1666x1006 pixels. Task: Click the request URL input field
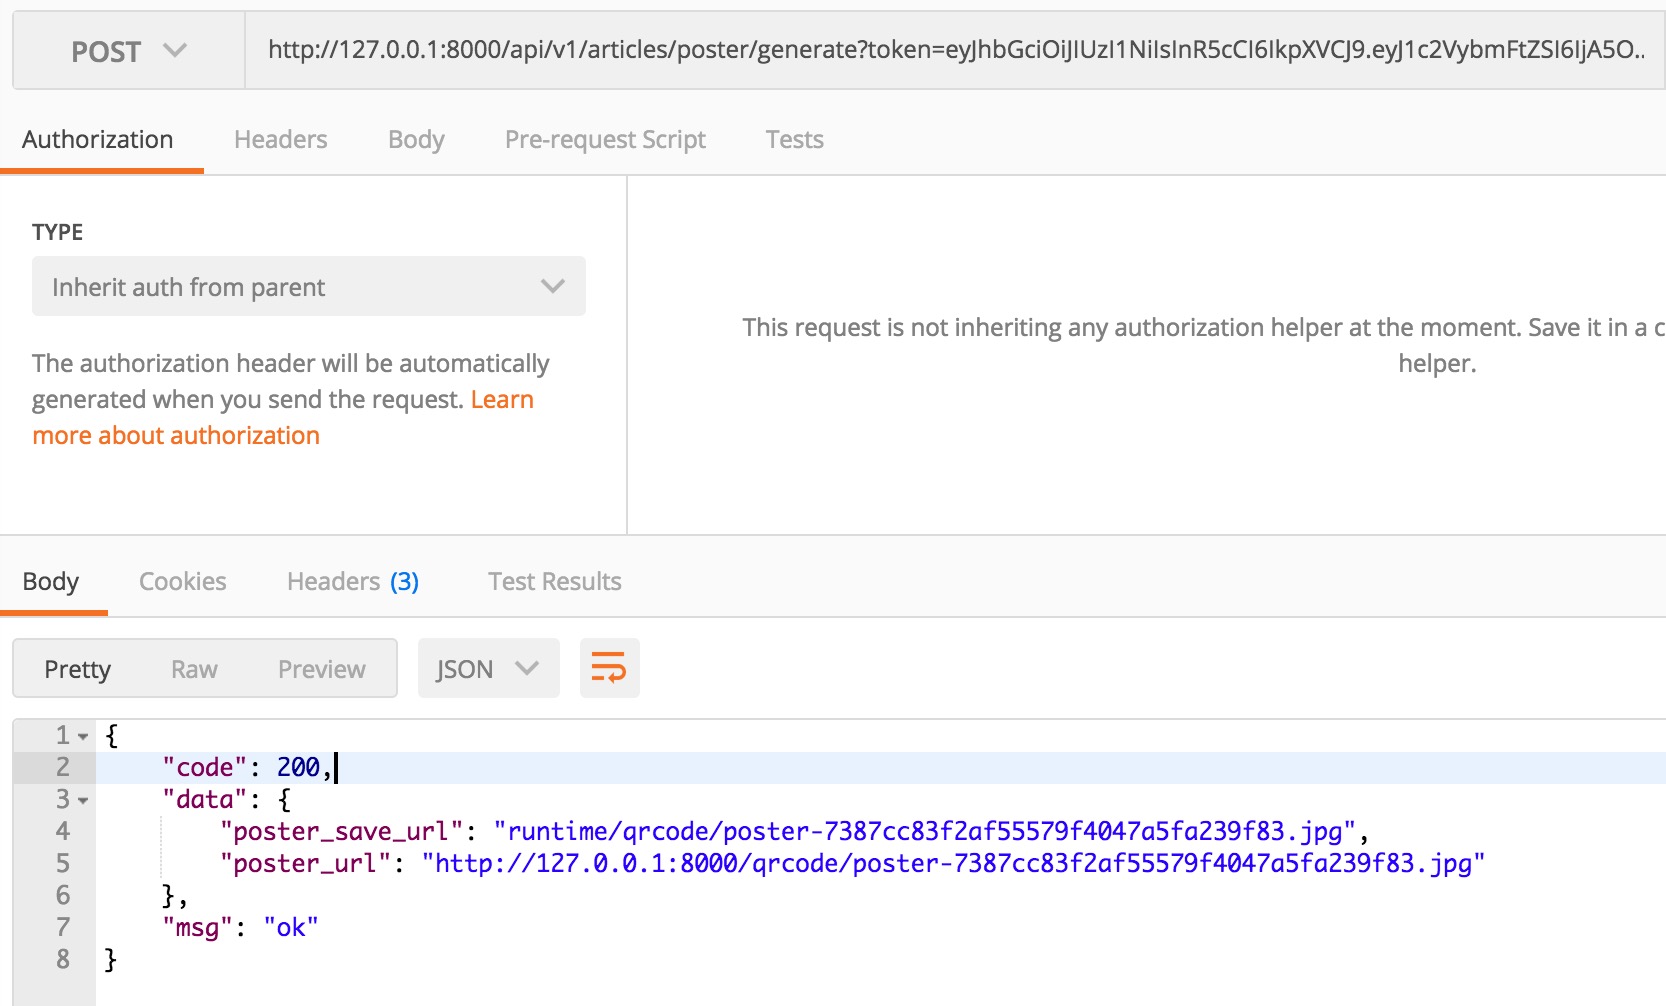click(954, 50)
